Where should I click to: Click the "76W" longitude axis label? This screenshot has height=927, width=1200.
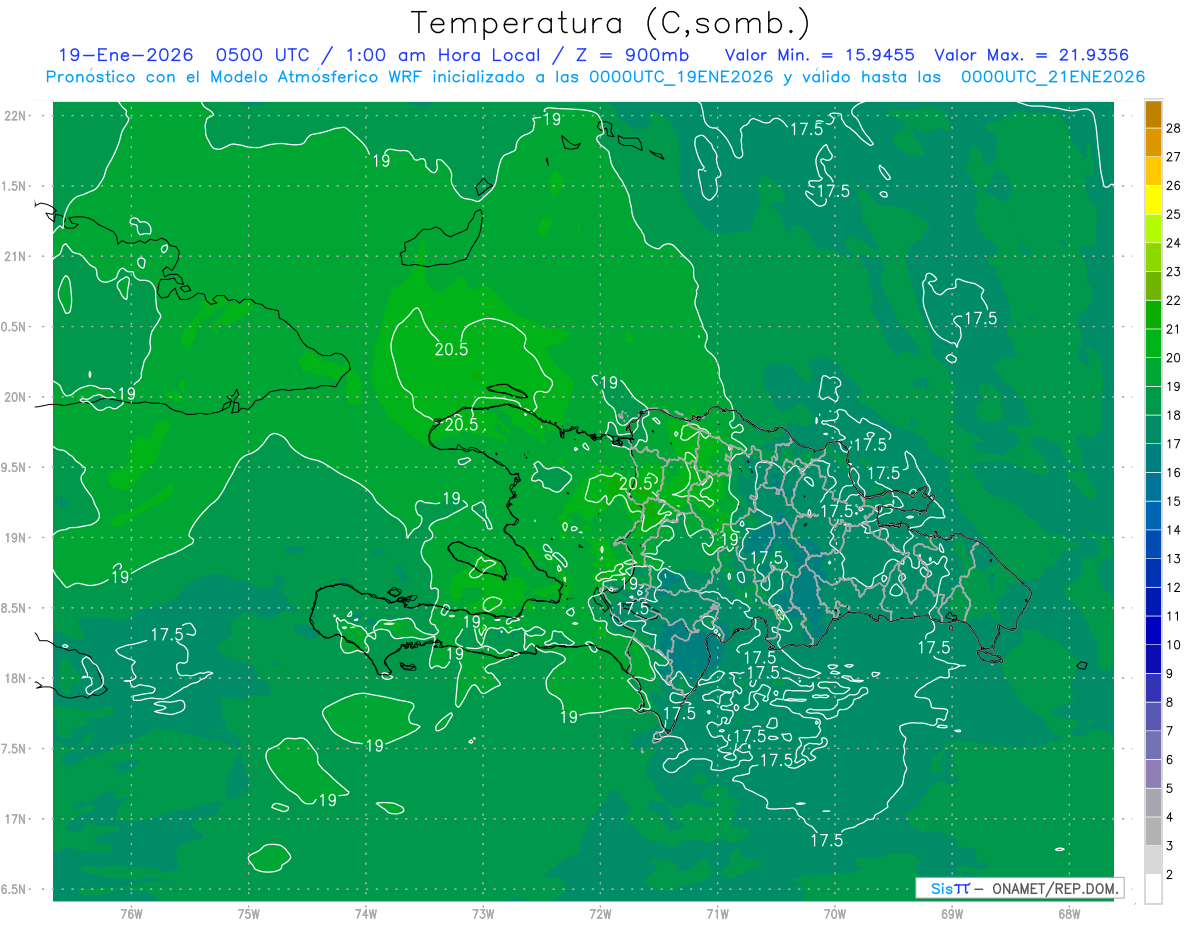tap(131, 914)
